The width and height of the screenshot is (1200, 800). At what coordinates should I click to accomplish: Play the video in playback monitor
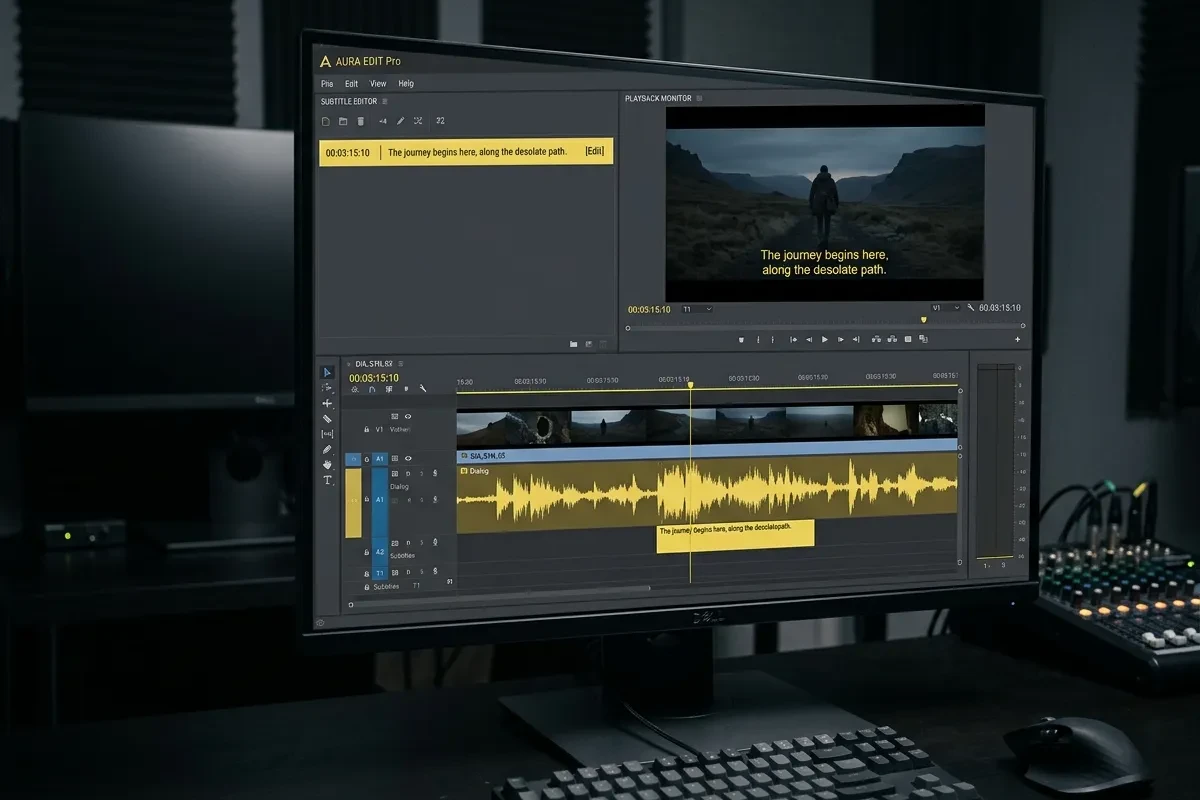(825, 340)
